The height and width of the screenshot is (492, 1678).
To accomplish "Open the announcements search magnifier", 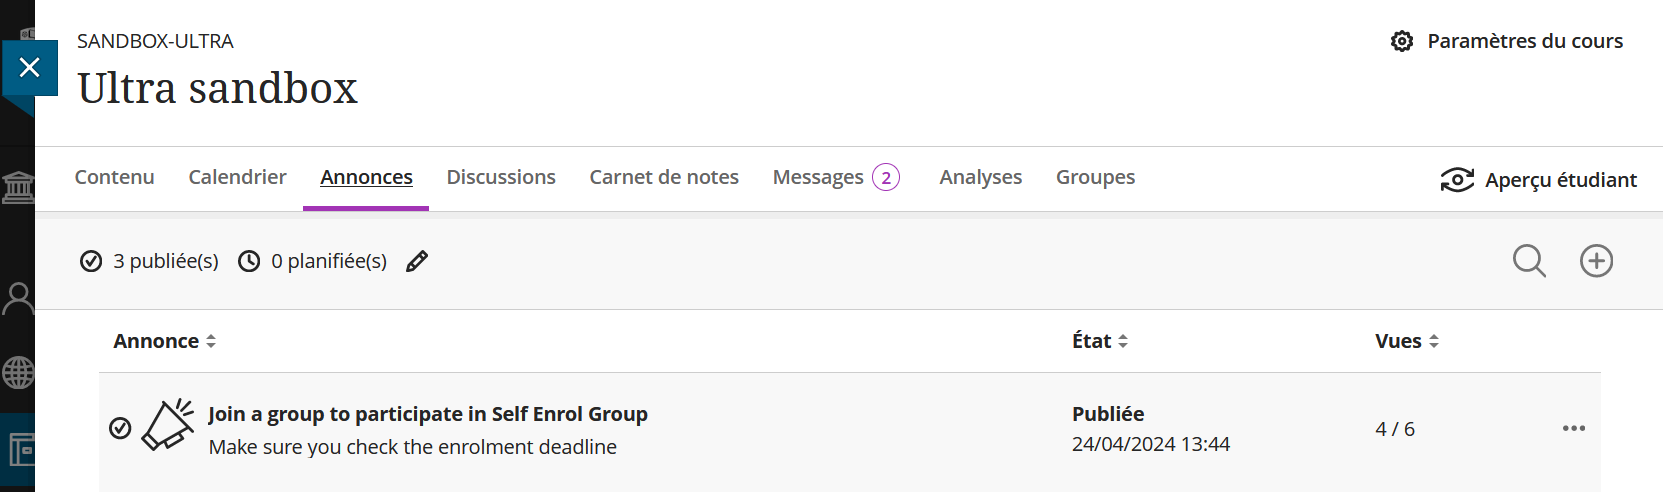I will point(1529,261).
